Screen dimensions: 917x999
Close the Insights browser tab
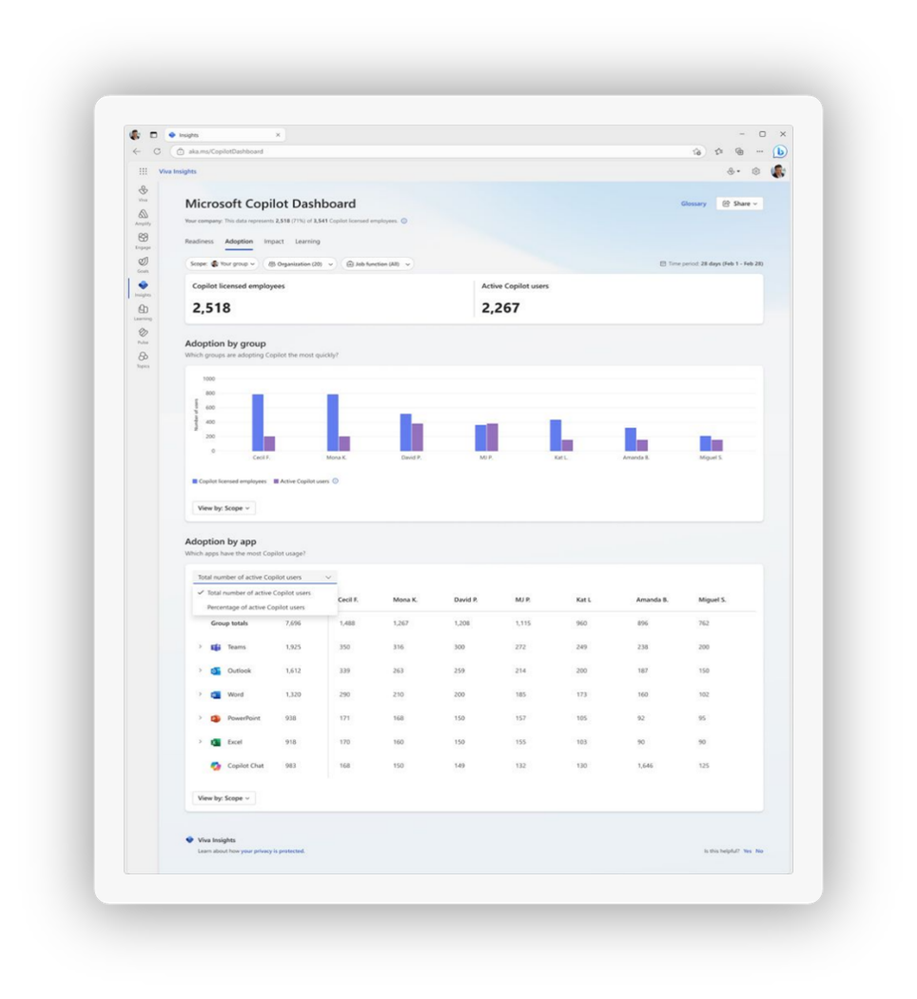pos(278,135)
